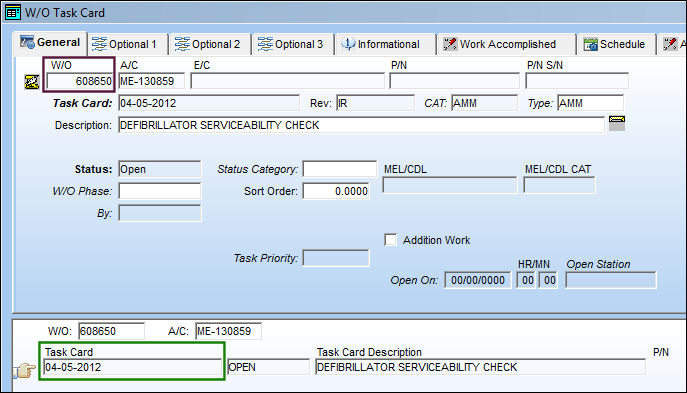This screenshot has height=393, width=687.
Task: Click the W/O Task Card window icon
Action: (x=12, y=12)
